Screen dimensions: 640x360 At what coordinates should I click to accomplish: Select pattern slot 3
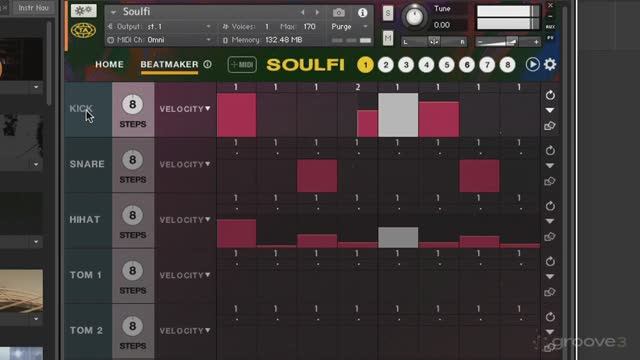pyautogui.click(x=406, y=64)
